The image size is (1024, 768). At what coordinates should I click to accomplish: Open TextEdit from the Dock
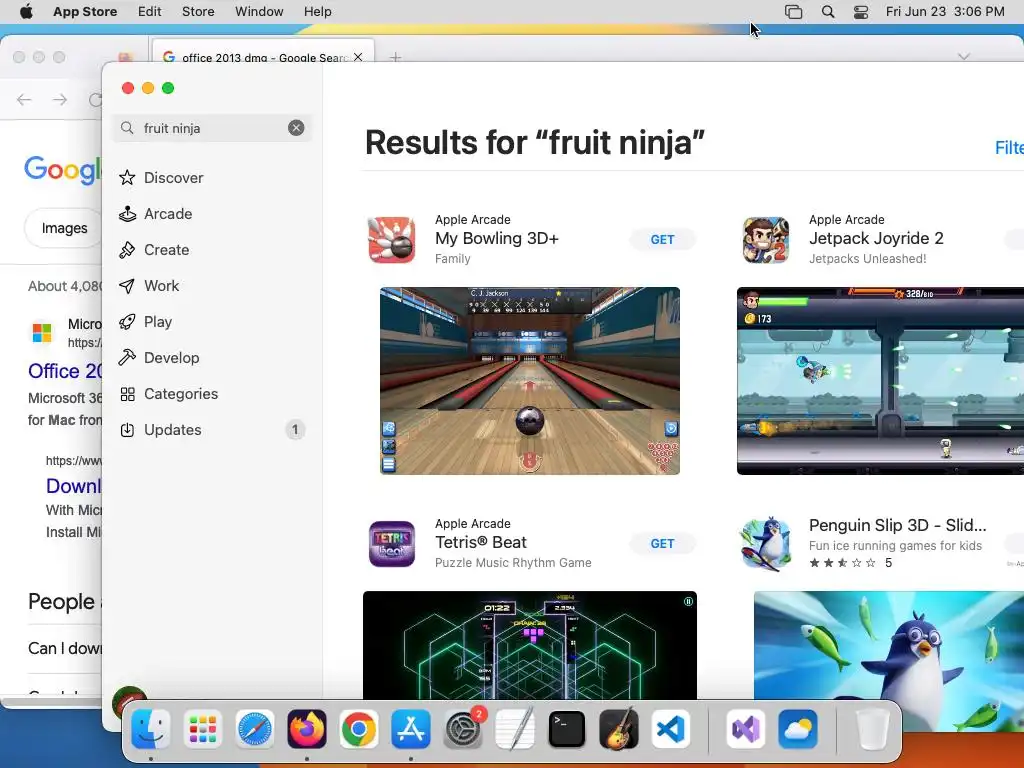tap(515, 729)
